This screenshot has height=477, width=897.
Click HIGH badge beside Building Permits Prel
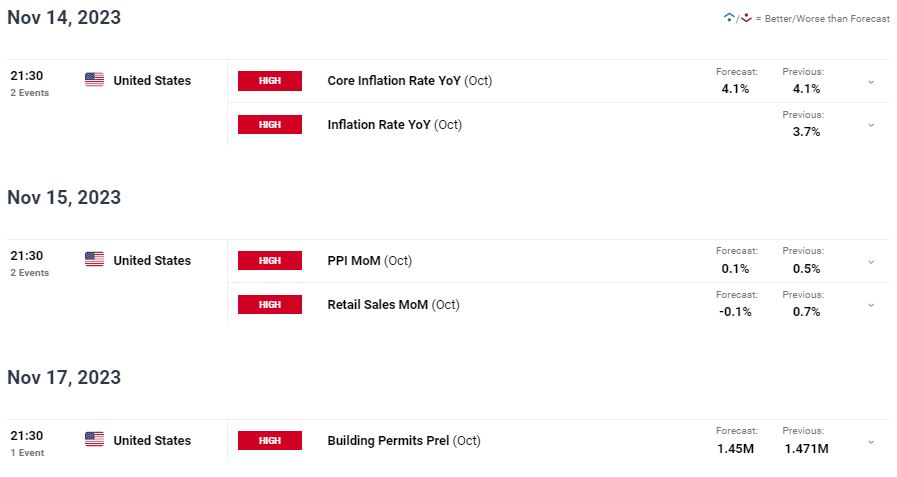(270, 440)
